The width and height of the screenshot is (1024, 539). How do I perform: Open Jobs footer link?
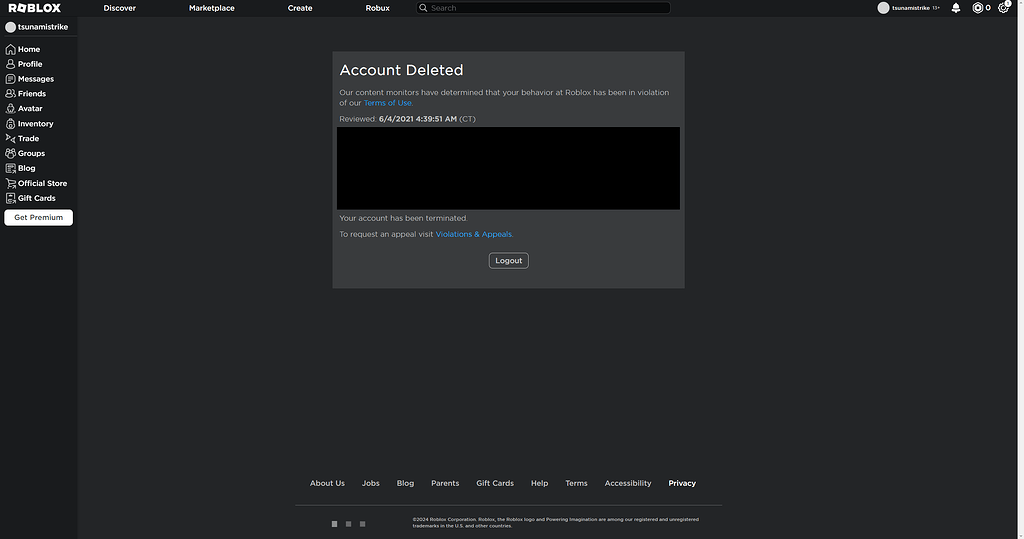371,483
